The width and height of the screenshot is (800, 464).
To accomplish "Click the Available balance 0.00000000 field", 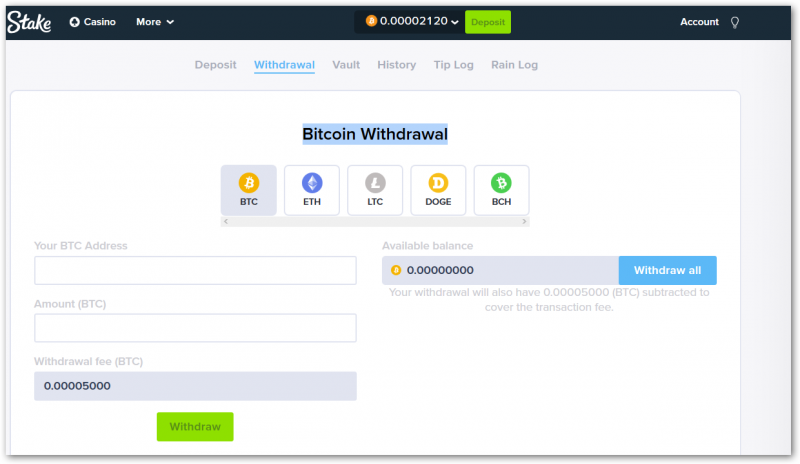I will (x=501, y=271).
